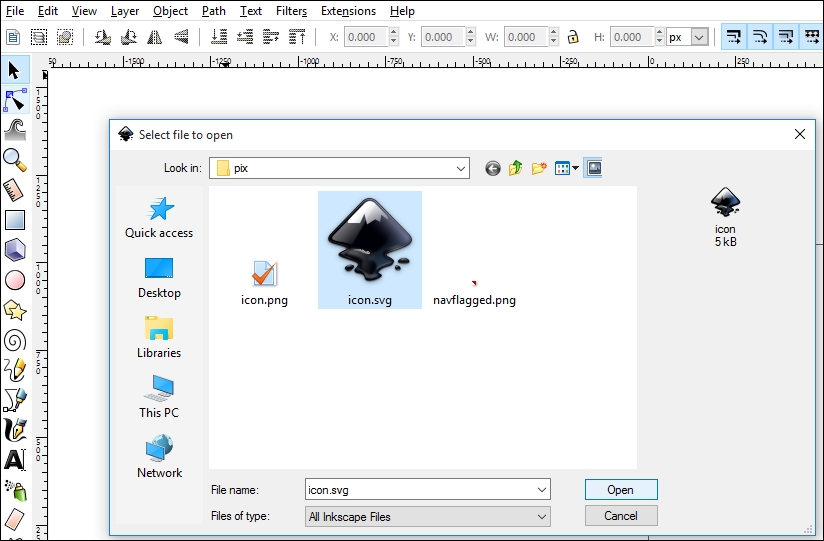
Task: Select the Selector arrow tool
Action: [x=15, y=70]
